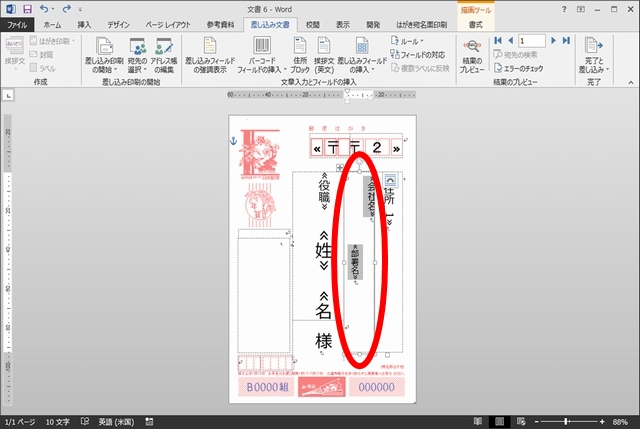Switch to Print Layout view
The width and height of the screenshot is (640, 429).
pos(499,421)
